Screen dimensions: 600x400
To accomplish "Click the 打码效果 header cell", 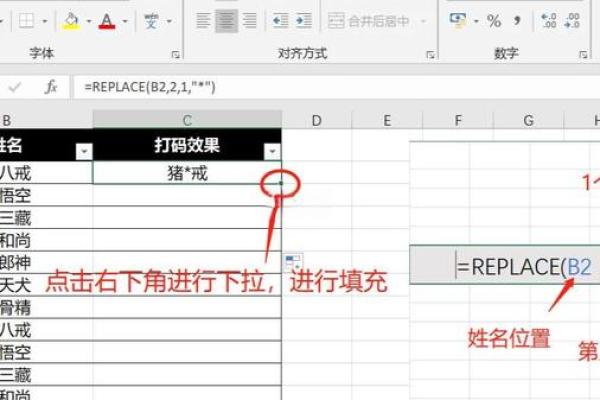I will [187, 145].
